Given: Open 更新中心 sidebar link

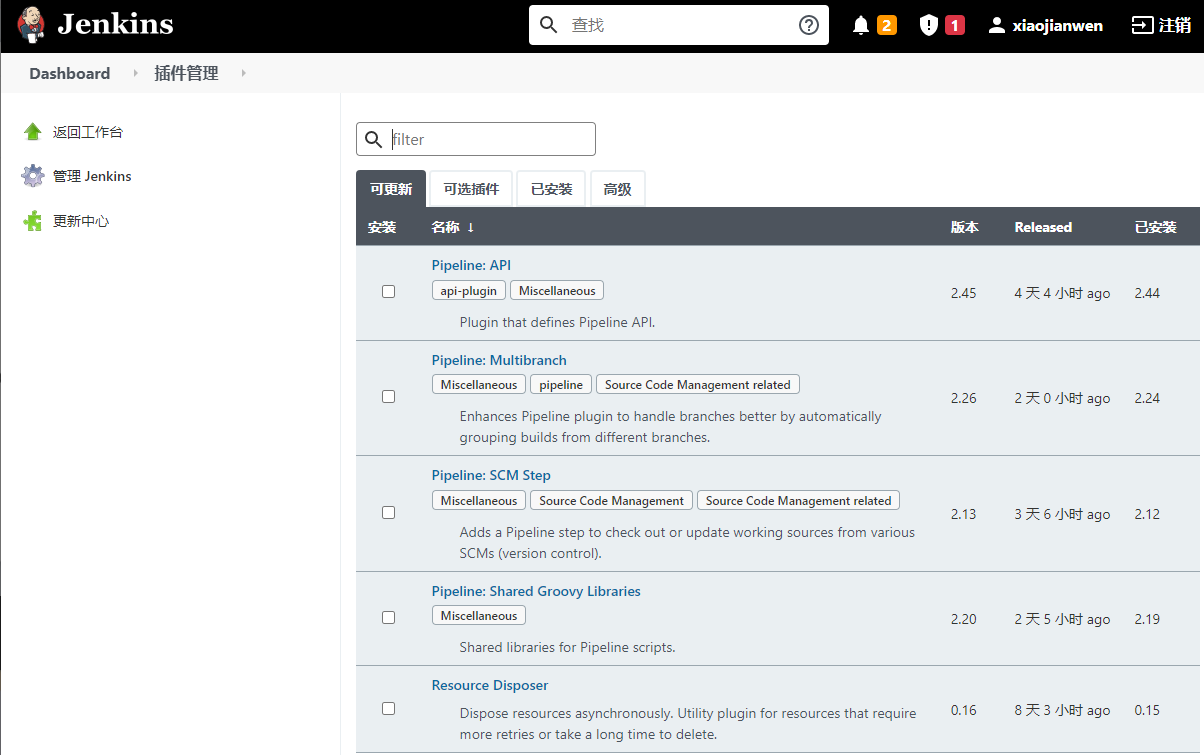Looking at the screenshot, I should pyautogui.click(x=81, y=221).
